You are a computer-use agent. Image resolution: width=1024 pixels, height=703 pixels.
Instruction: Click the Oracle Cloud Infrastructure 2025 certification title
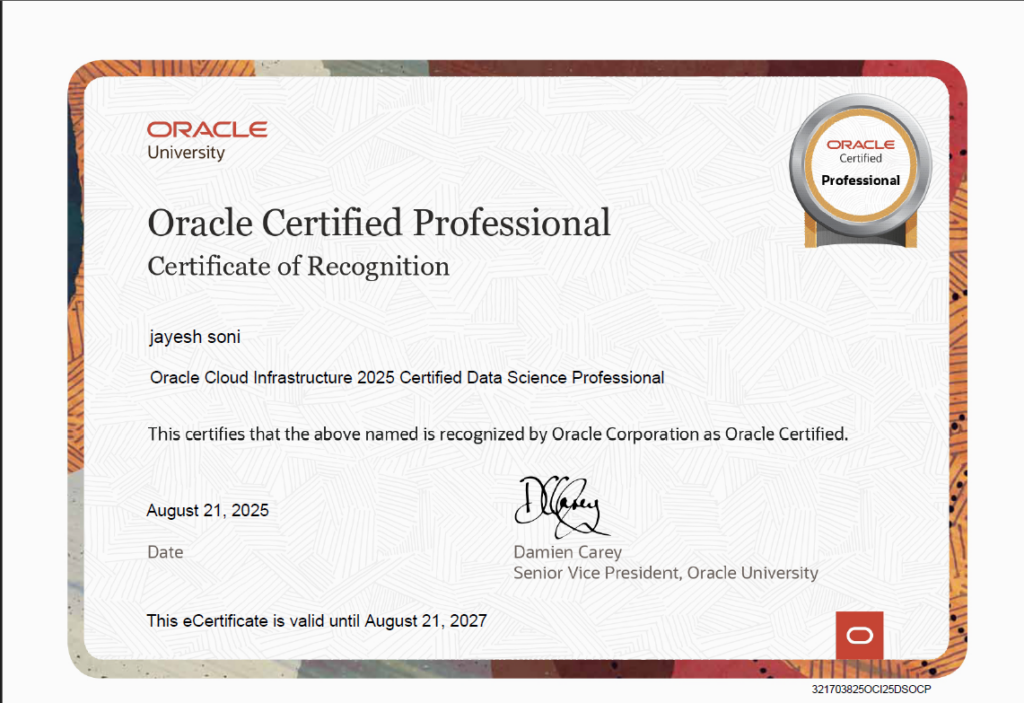[407, 378]
